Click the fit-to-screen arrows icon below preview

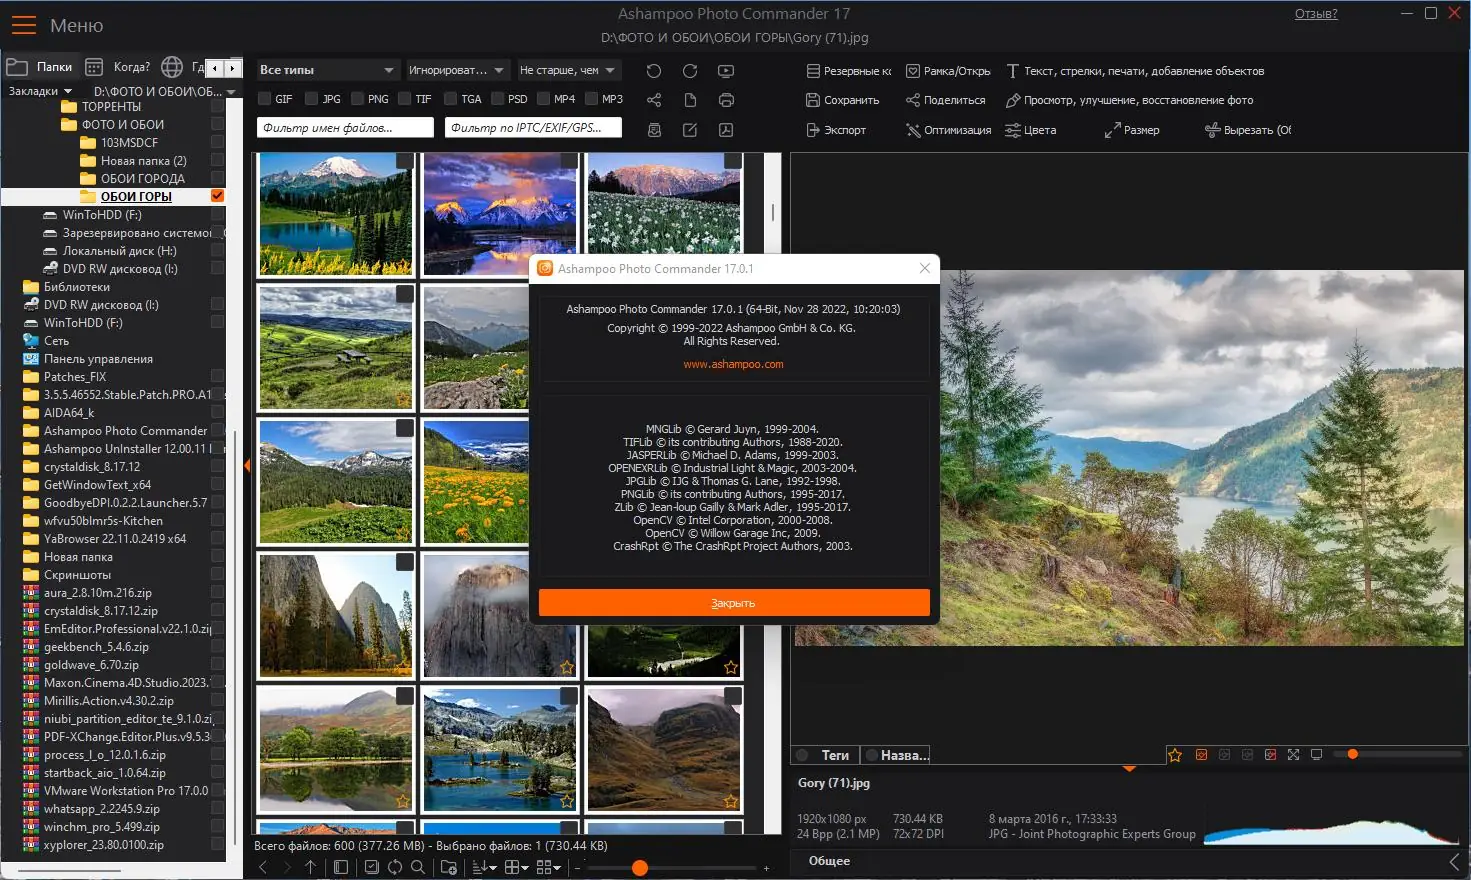pos(1293,755)
